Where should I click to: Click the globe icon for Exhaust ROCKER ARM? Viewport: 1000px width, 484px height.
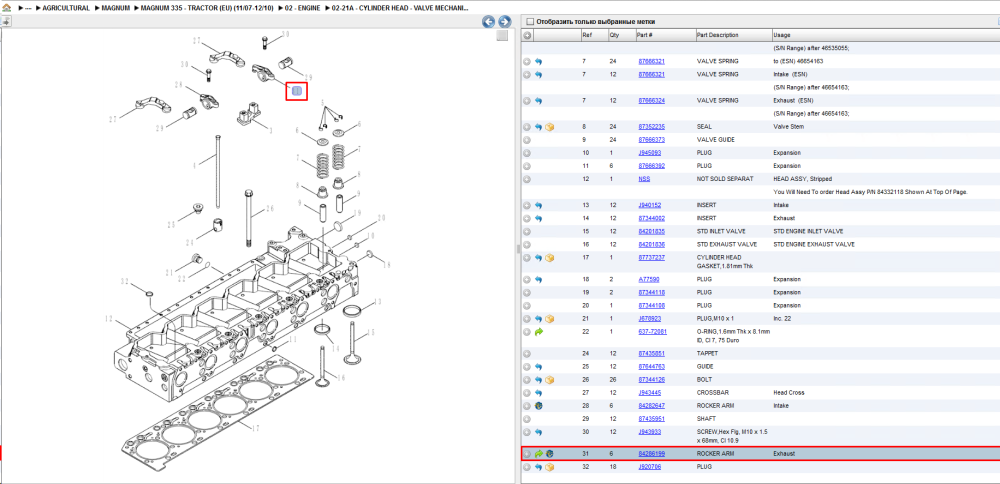[550, 454]
